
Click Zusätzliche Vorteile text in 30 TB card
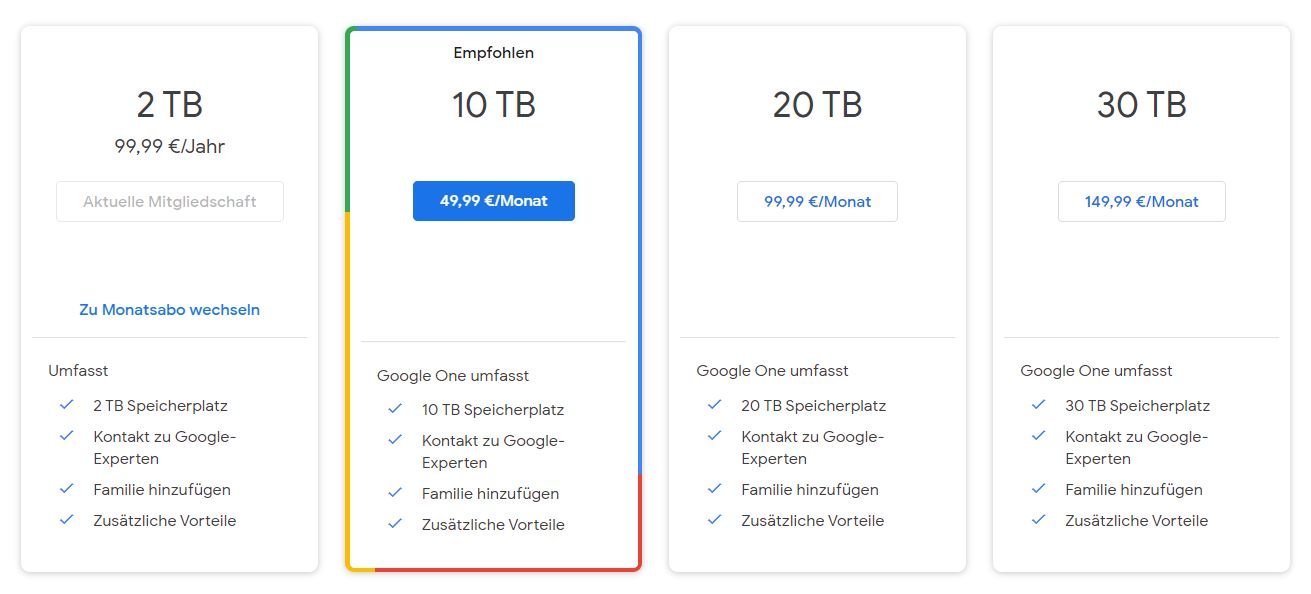click(x=1136, y=521)
